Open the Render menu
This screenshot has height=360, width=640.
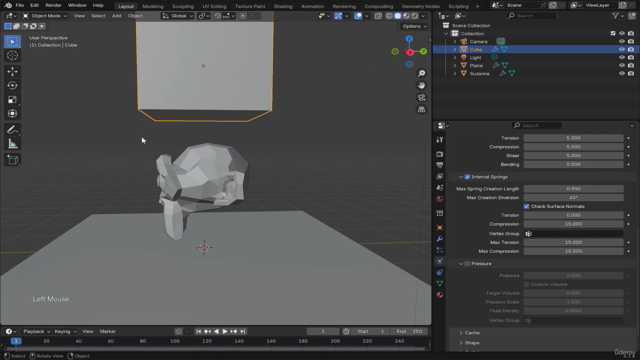coord(53,5)
